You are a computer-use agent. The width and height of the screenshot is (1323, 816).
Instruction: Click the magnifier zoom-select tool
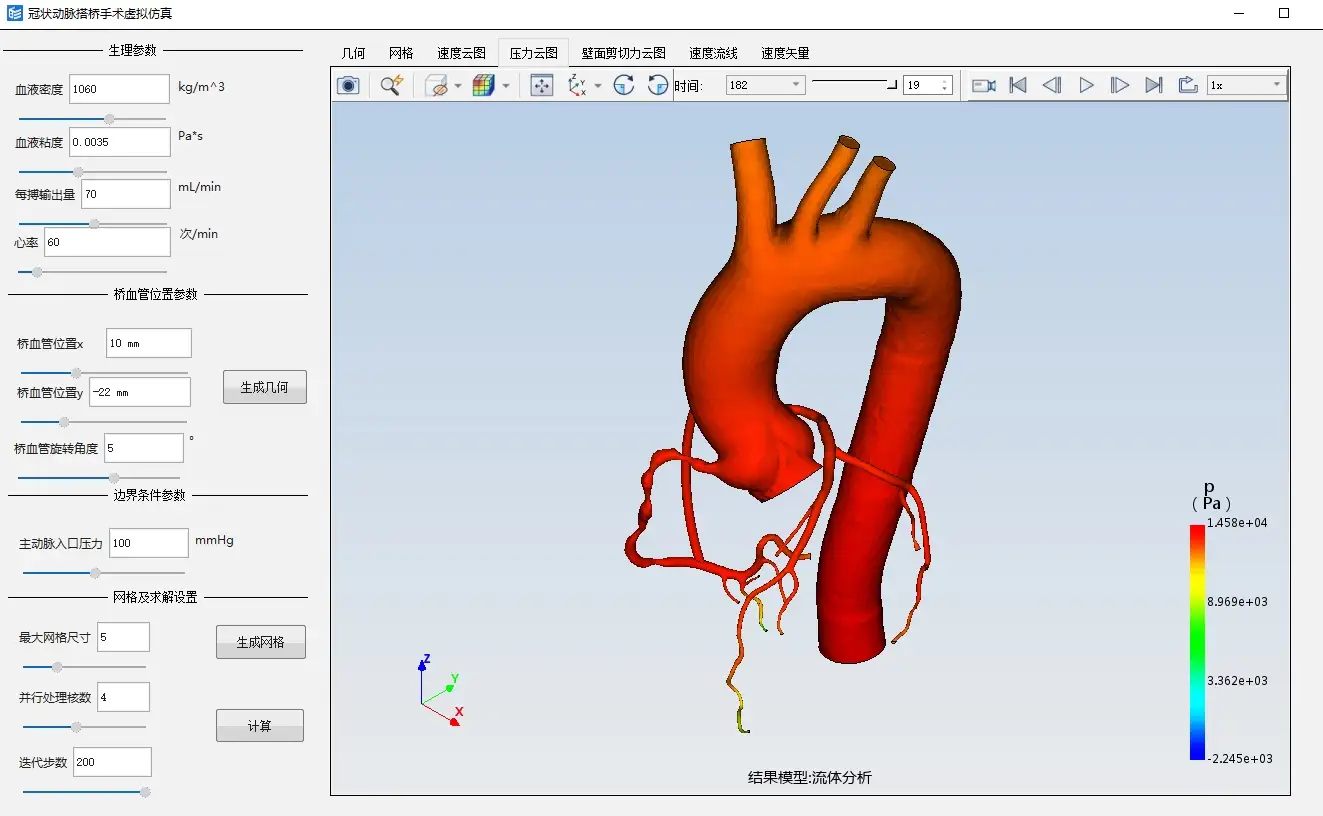pos(391,85)
